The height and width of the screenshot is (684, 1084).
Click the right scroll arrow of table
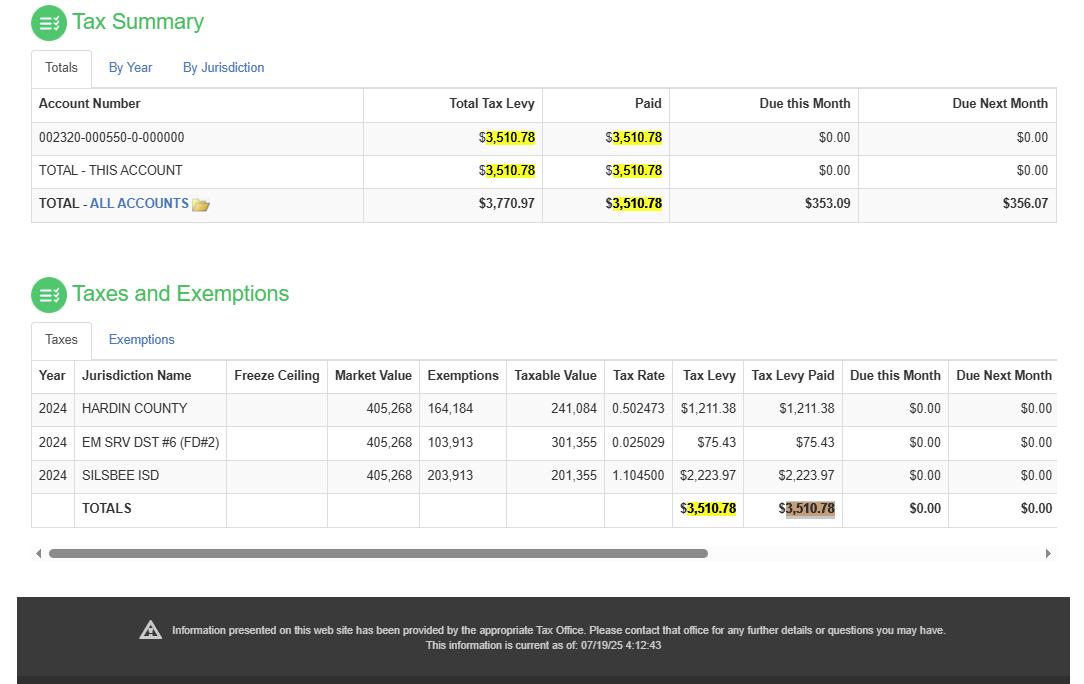[1048, 553]
